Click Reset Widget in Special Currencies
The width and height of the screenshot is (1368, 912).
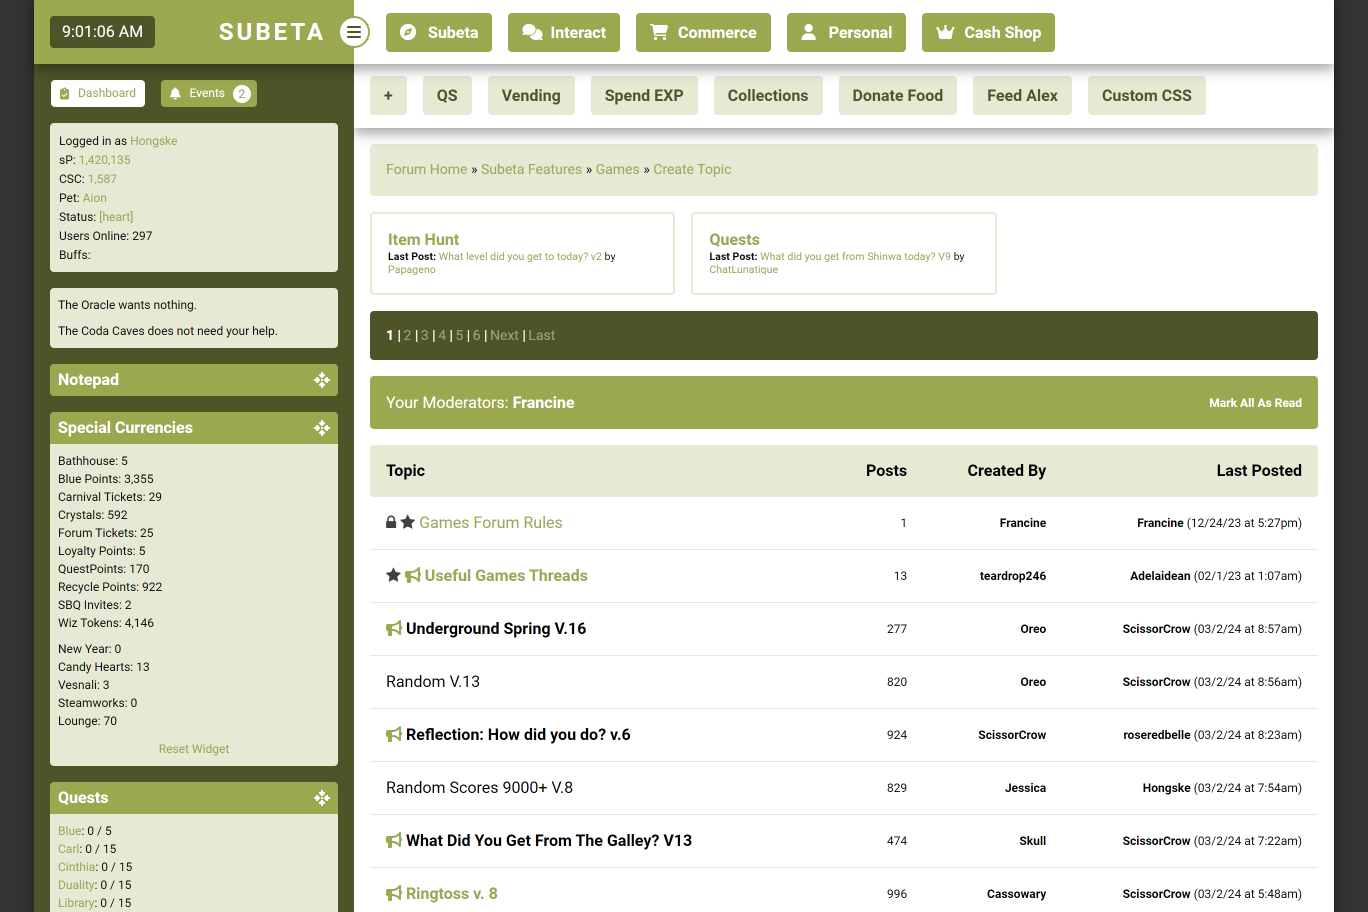(194, 749)
